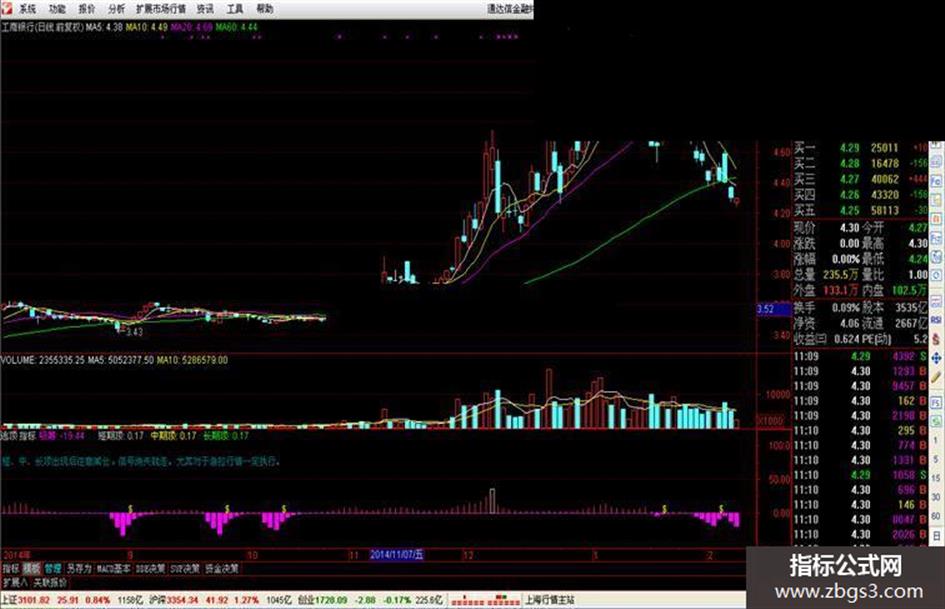
Task: Switch to 1-minute period button
Action: 937,440
